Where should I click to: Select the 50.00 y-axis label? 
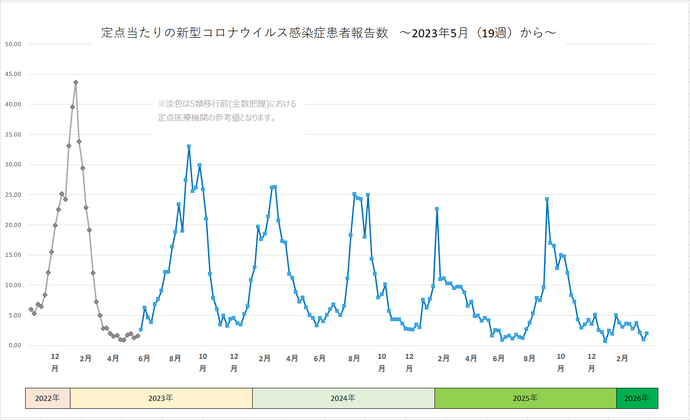point(13,44)
